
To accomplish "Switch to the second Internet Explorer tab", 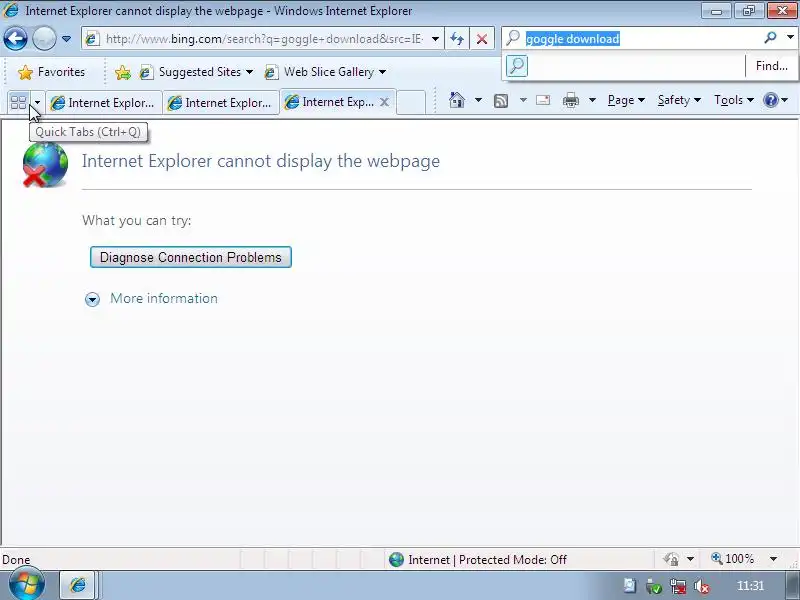I will tap(221, 103).
